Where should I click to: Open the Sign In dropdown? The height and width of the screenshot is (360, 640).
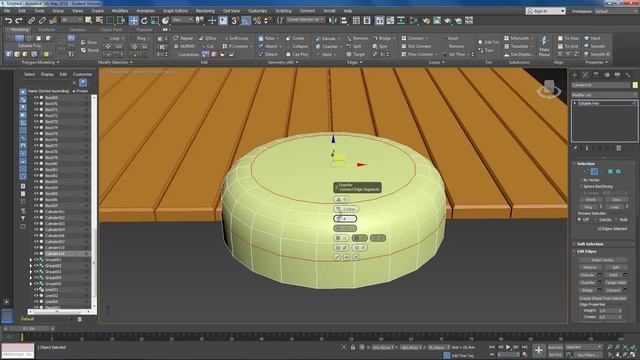[x=546, y=11]
